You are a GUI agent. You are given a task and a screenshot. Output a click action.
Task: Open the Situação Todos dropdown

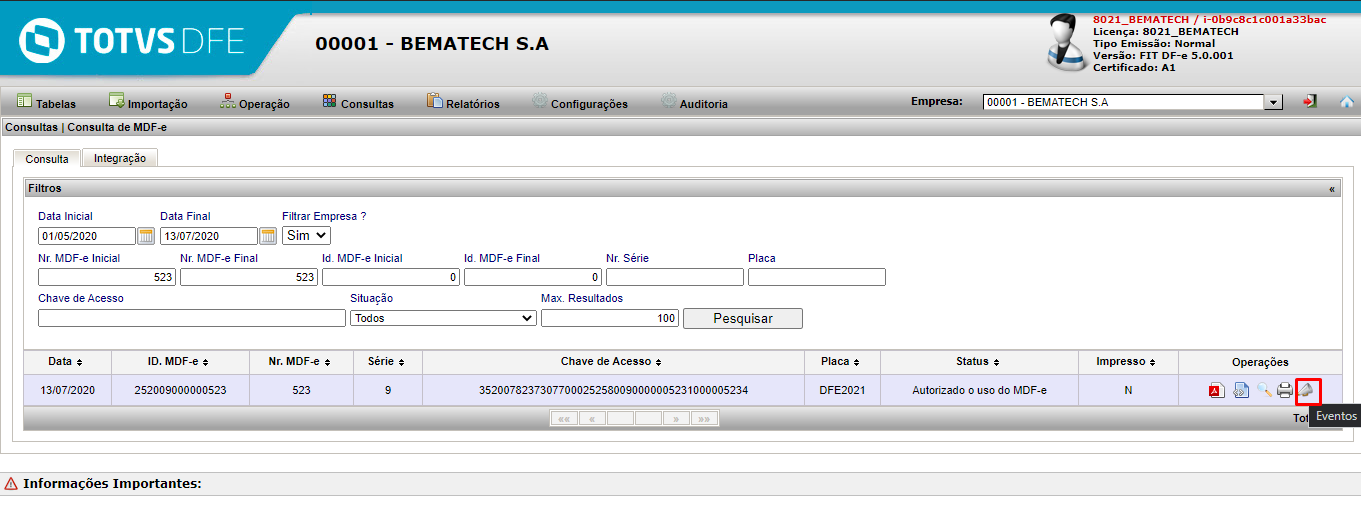[443, 318]
